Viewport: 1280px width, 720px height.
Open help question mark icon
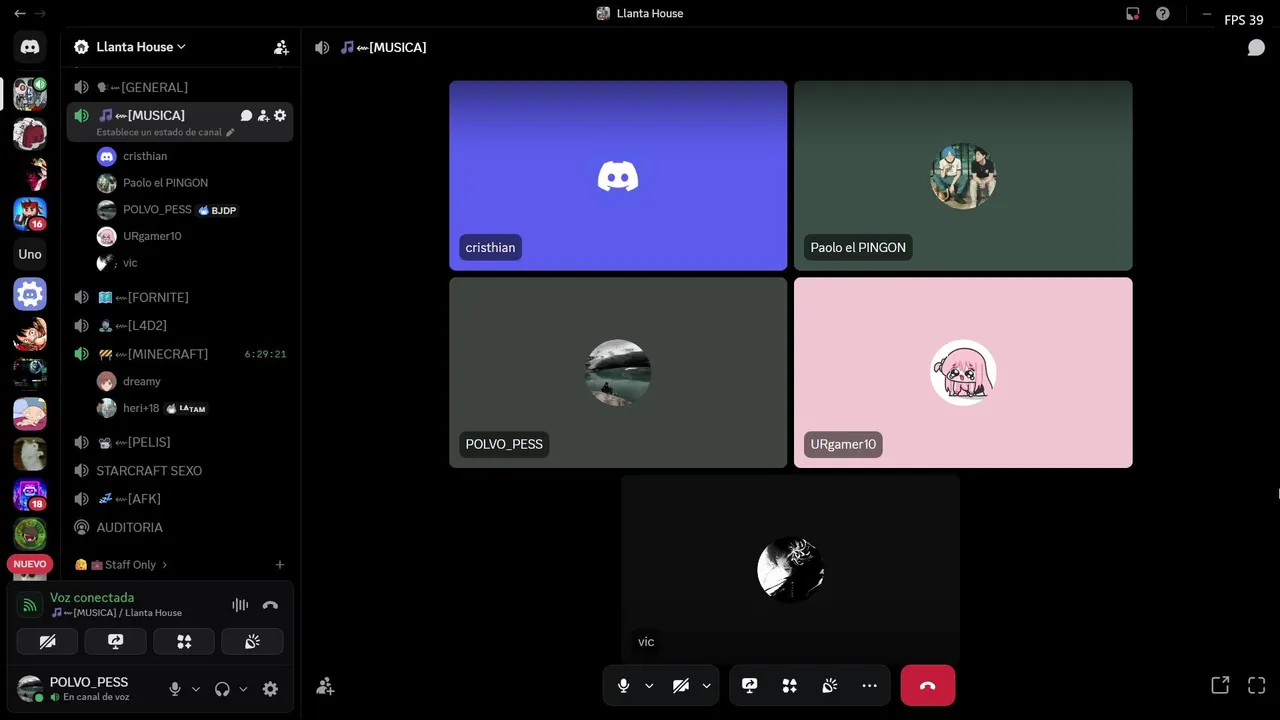(x=1162, y=14)
